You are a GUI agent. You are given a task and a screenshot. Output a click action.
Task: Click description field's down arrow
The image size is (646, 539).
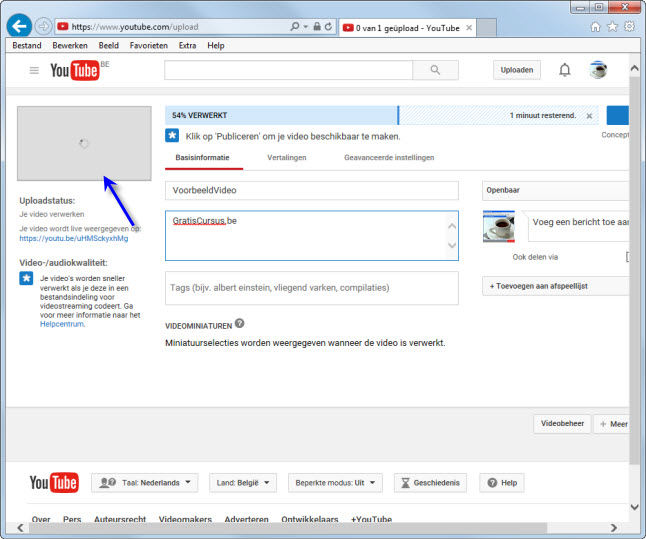[x=452, y=245]
